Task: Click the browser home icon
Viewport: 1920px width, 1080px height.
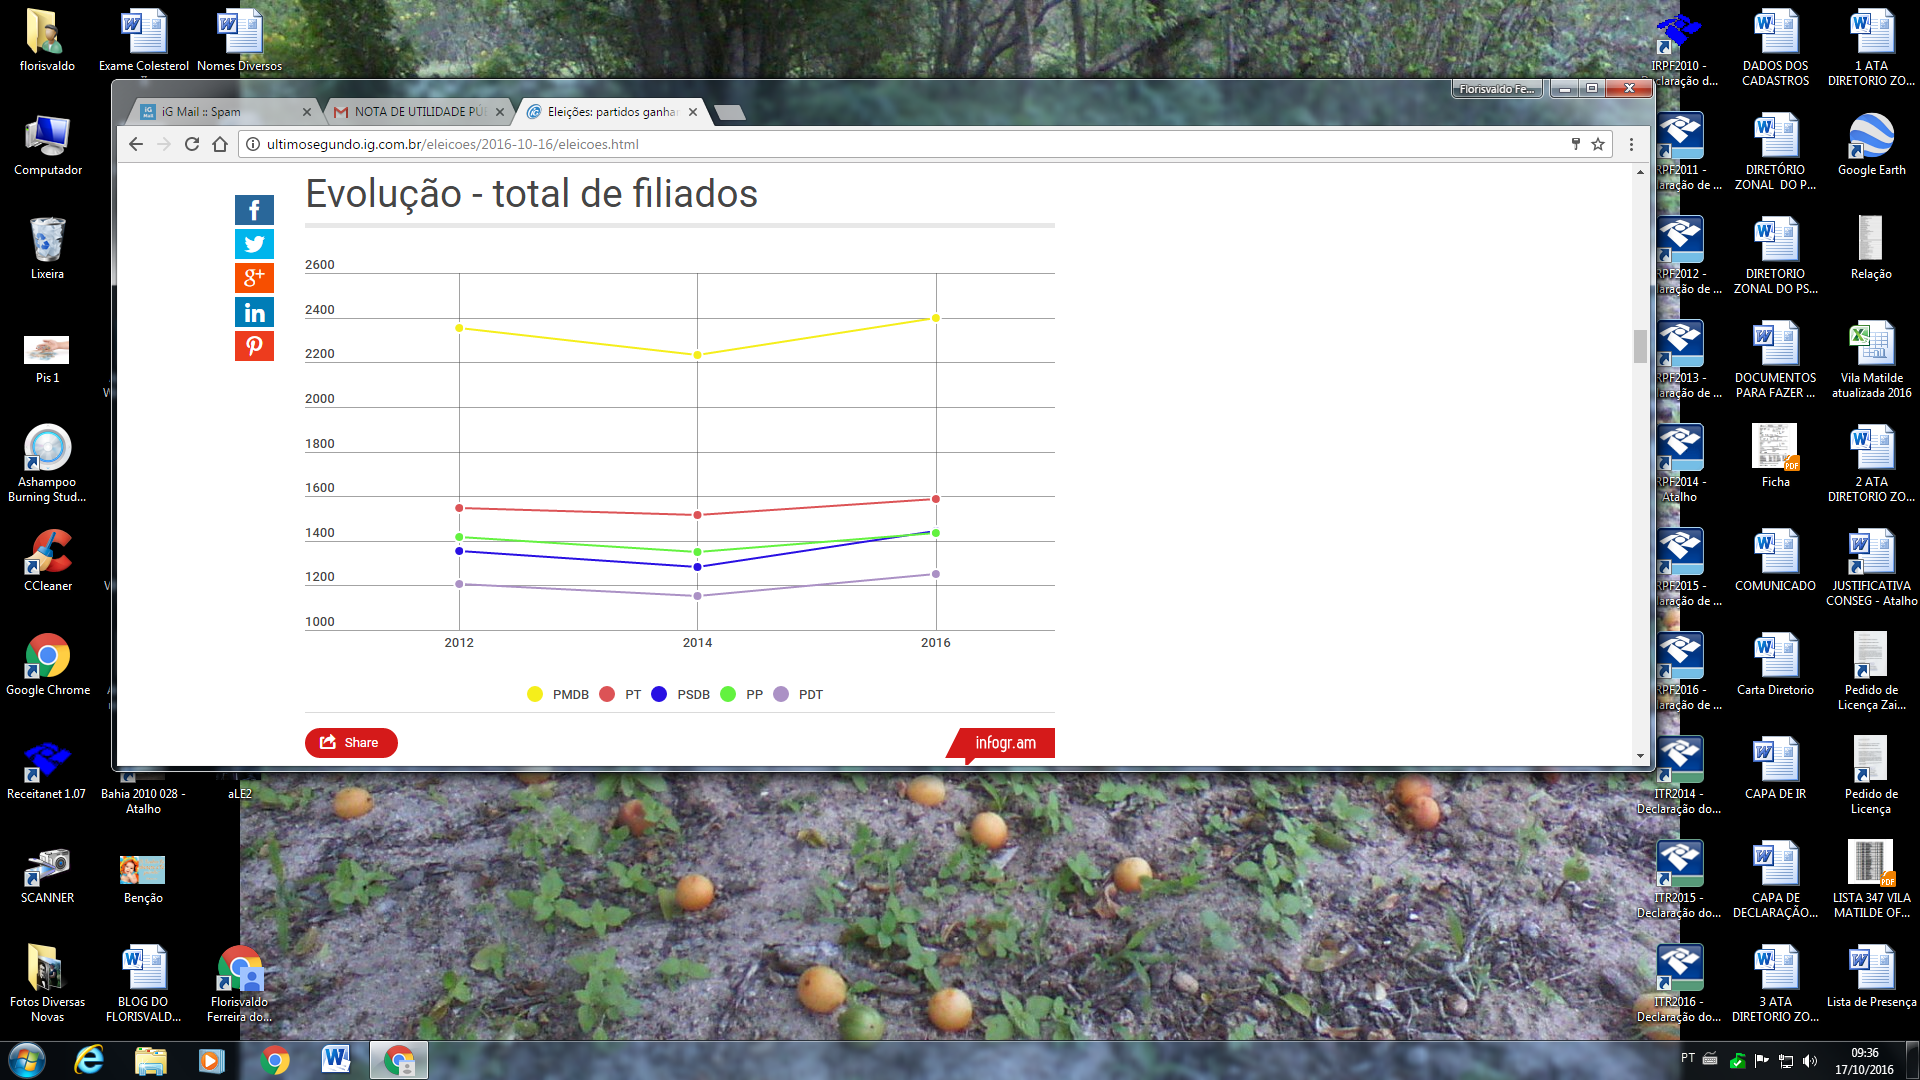Action: pos(220,144)
